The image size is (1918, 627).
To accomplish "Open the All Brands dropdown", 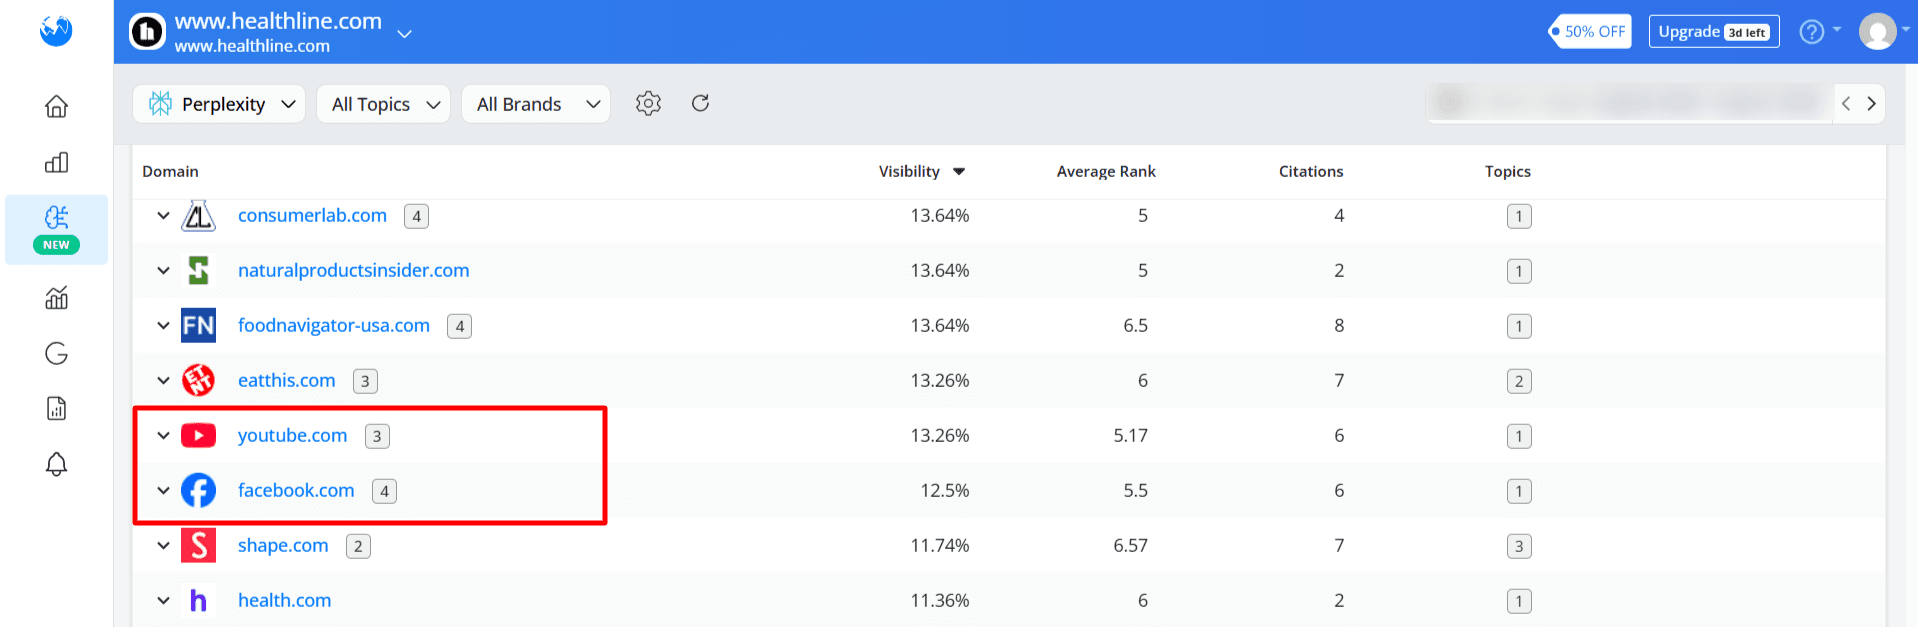I will pyautogui.click(x=536, y=104).
